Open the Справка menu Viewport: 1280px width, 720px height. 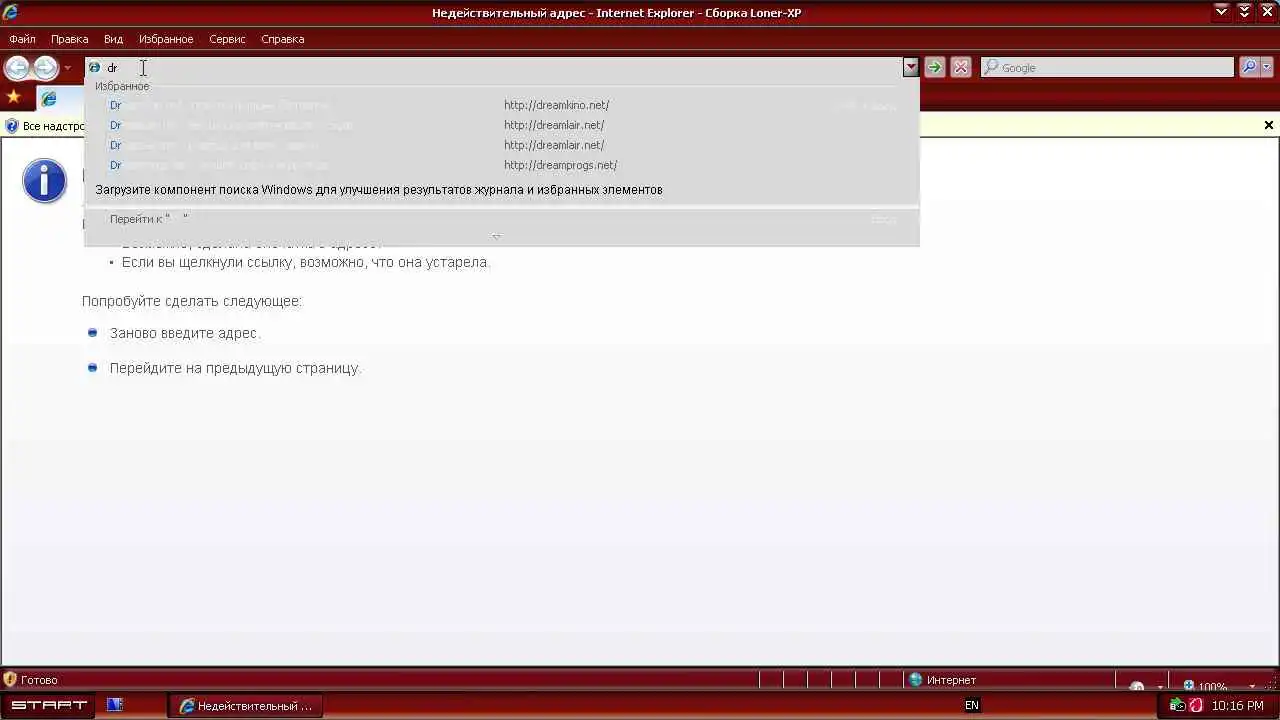pos(282,39)
